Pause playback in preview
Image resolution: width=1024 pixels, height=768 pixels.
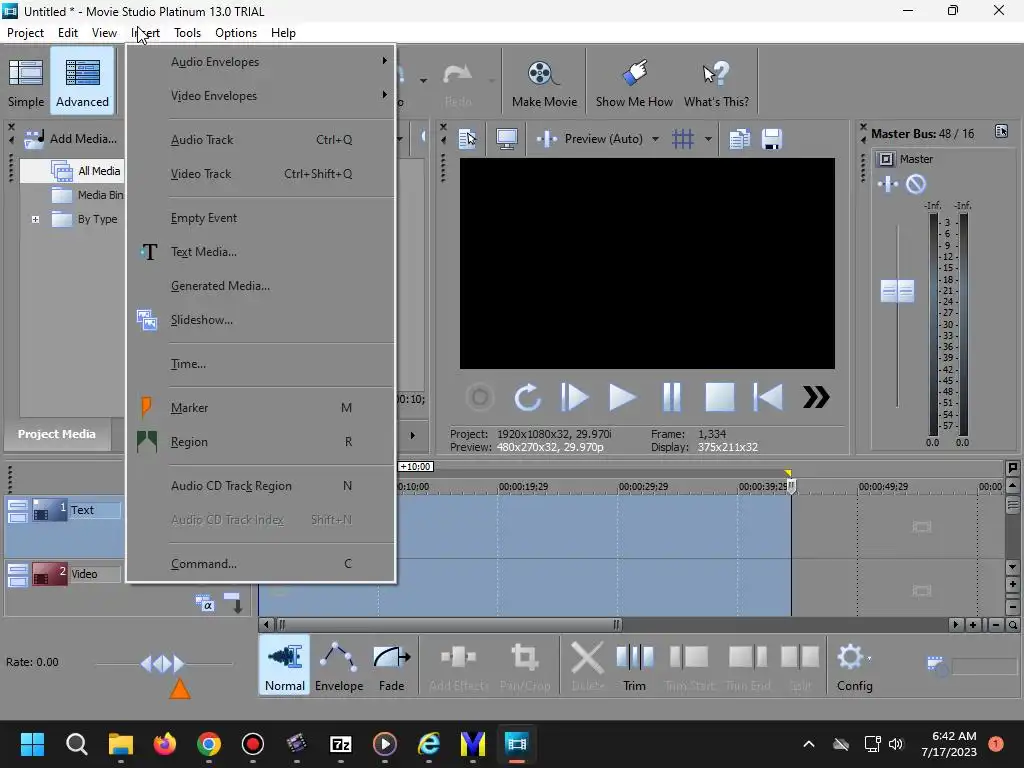(x=671, y=397)
